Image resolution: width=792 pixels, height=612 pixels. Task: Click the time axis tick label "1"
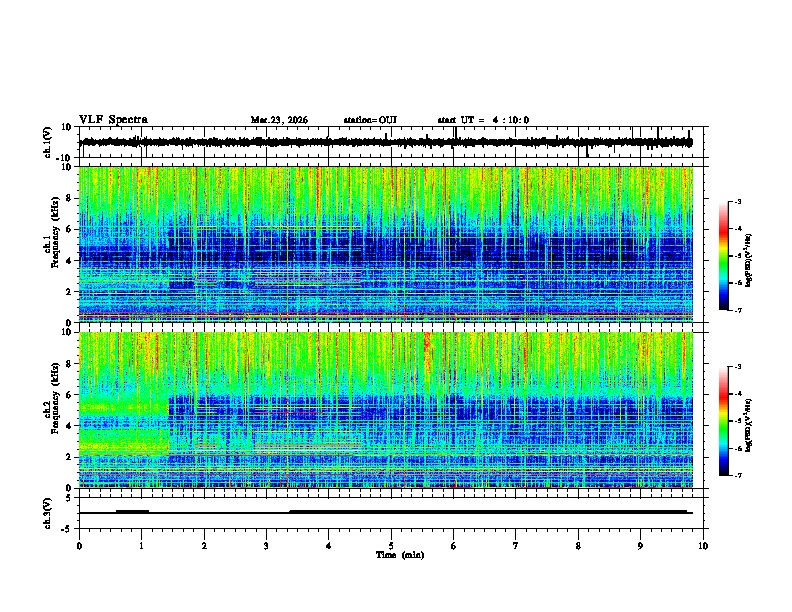click(141, 546)
